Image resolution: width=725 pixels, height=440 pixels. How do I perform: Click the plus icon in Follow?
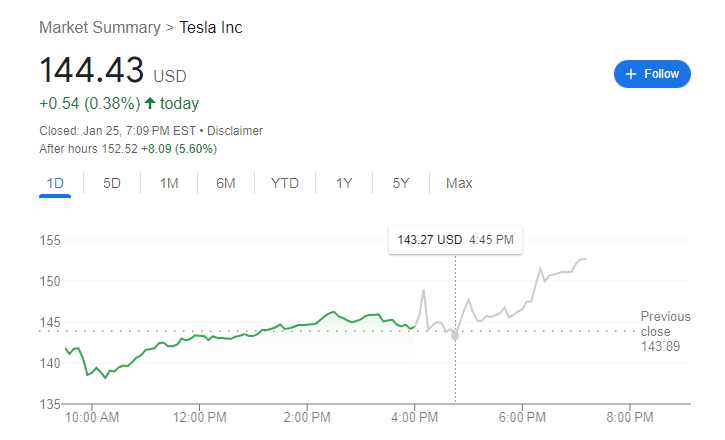[x=631, y=74]
